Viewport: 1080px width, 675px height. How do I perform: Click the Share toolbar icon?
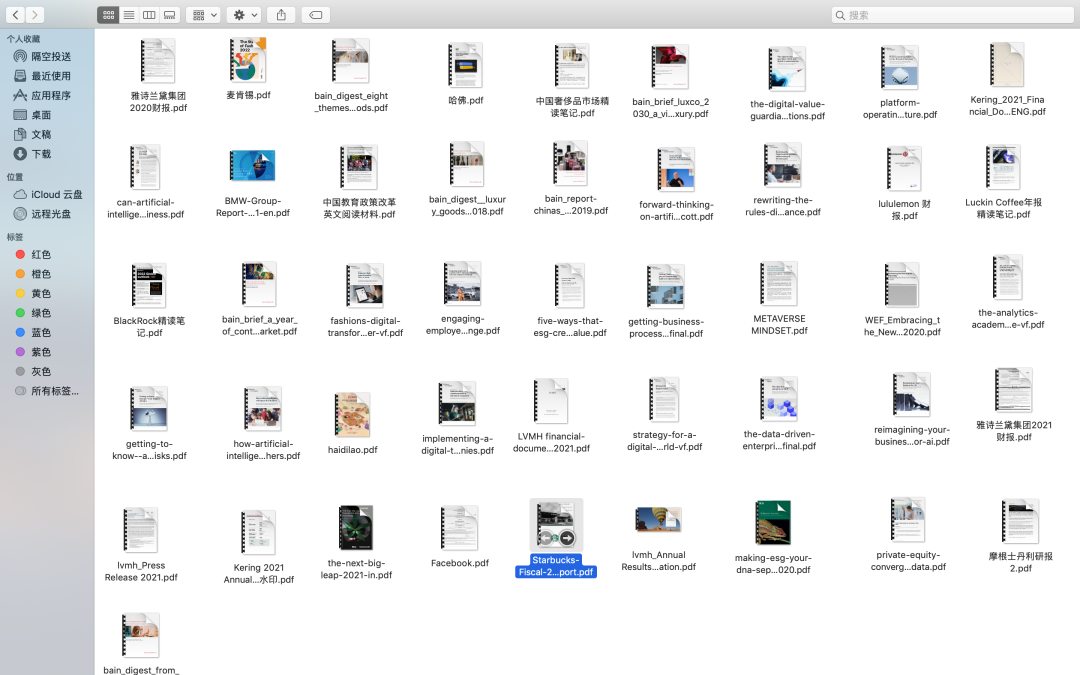[x=281, y=15]
